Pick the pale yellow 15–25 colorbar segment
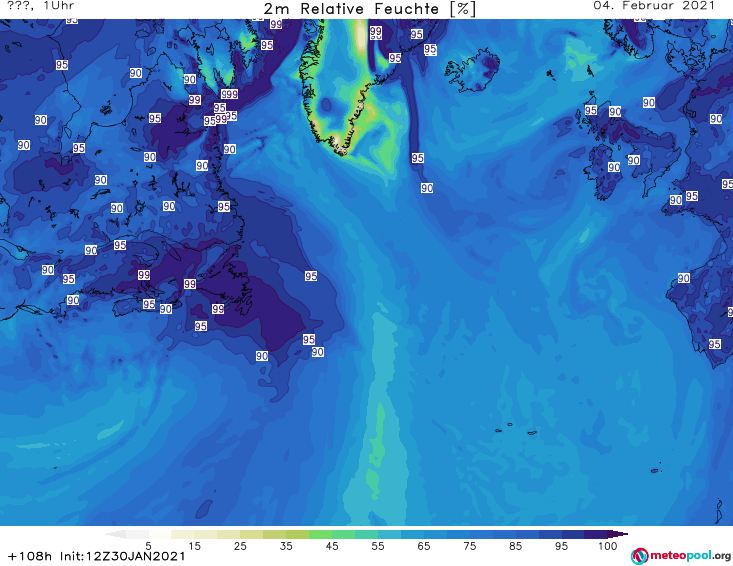 (217, 534)
